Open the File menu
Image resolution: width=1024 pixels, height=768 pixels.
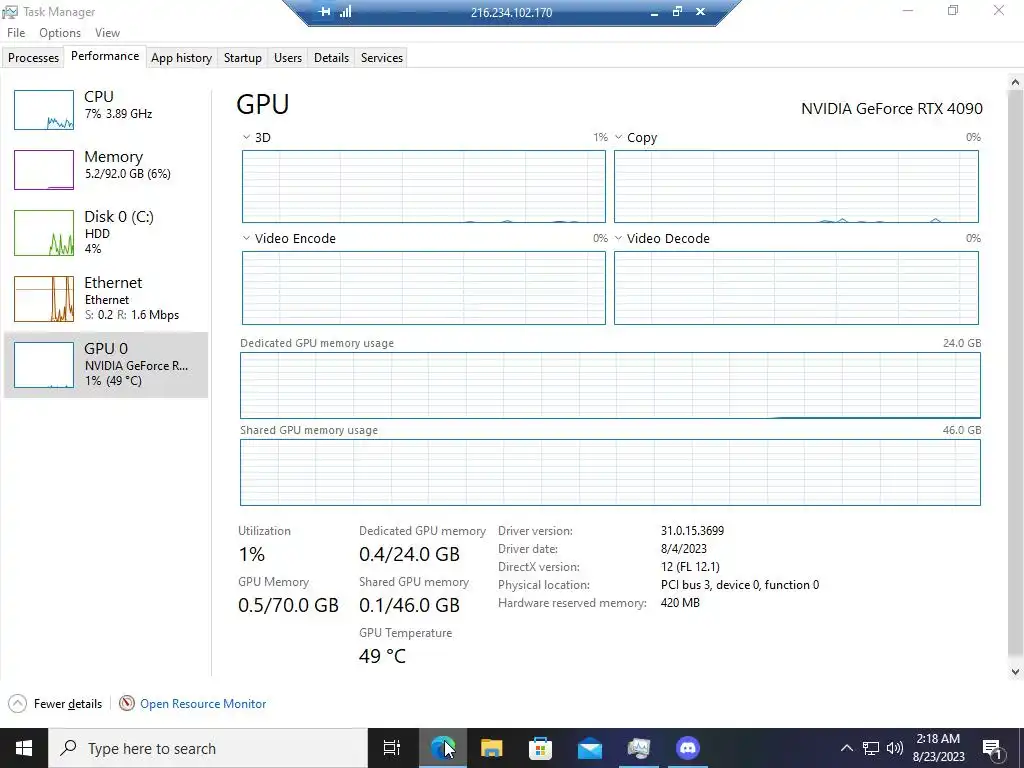(x=16, y=33)
